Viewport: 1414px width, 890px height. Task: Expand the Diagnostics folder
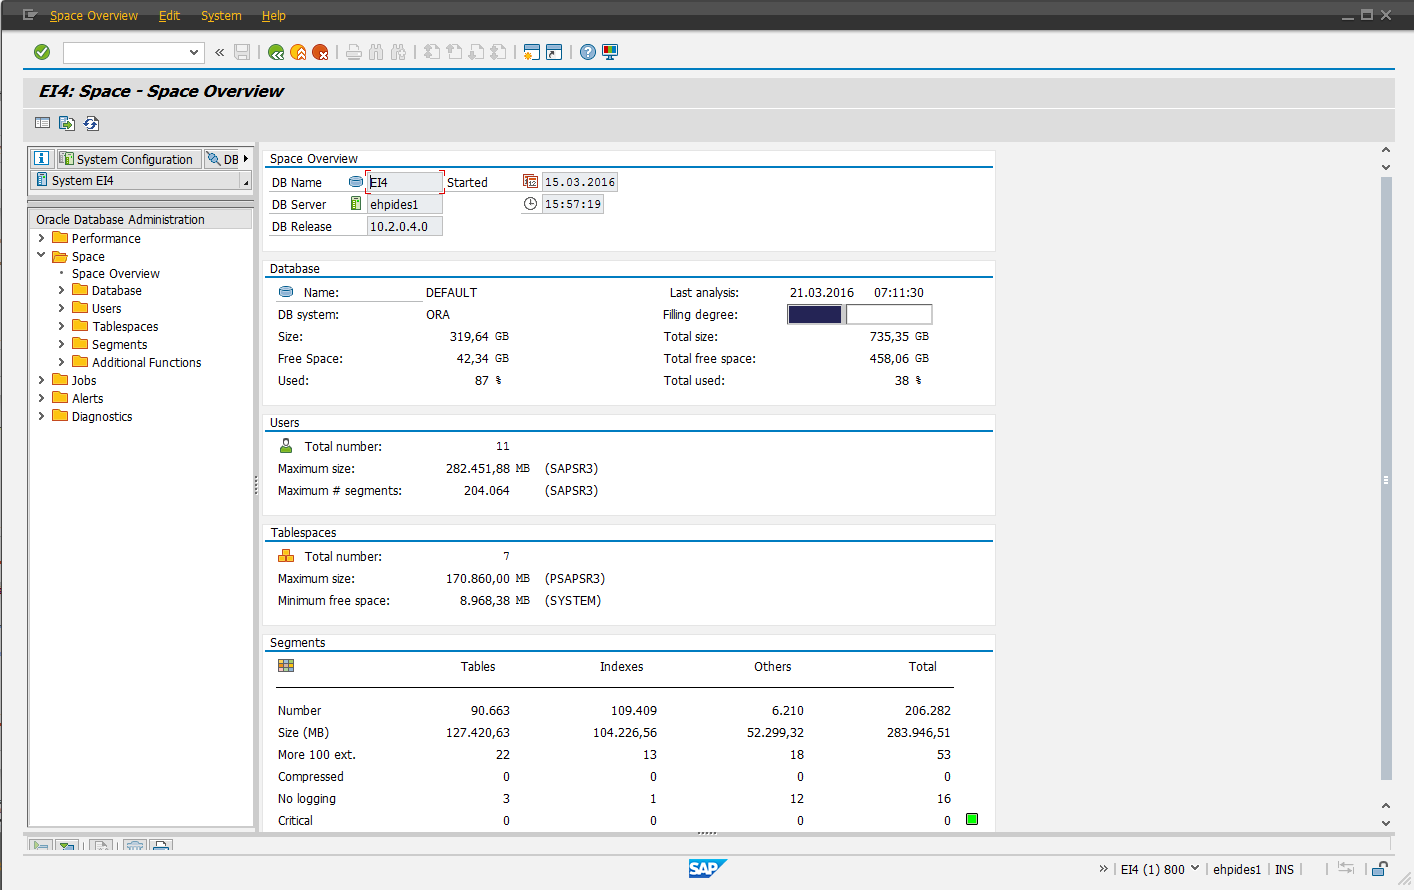[x=41, y=416]
